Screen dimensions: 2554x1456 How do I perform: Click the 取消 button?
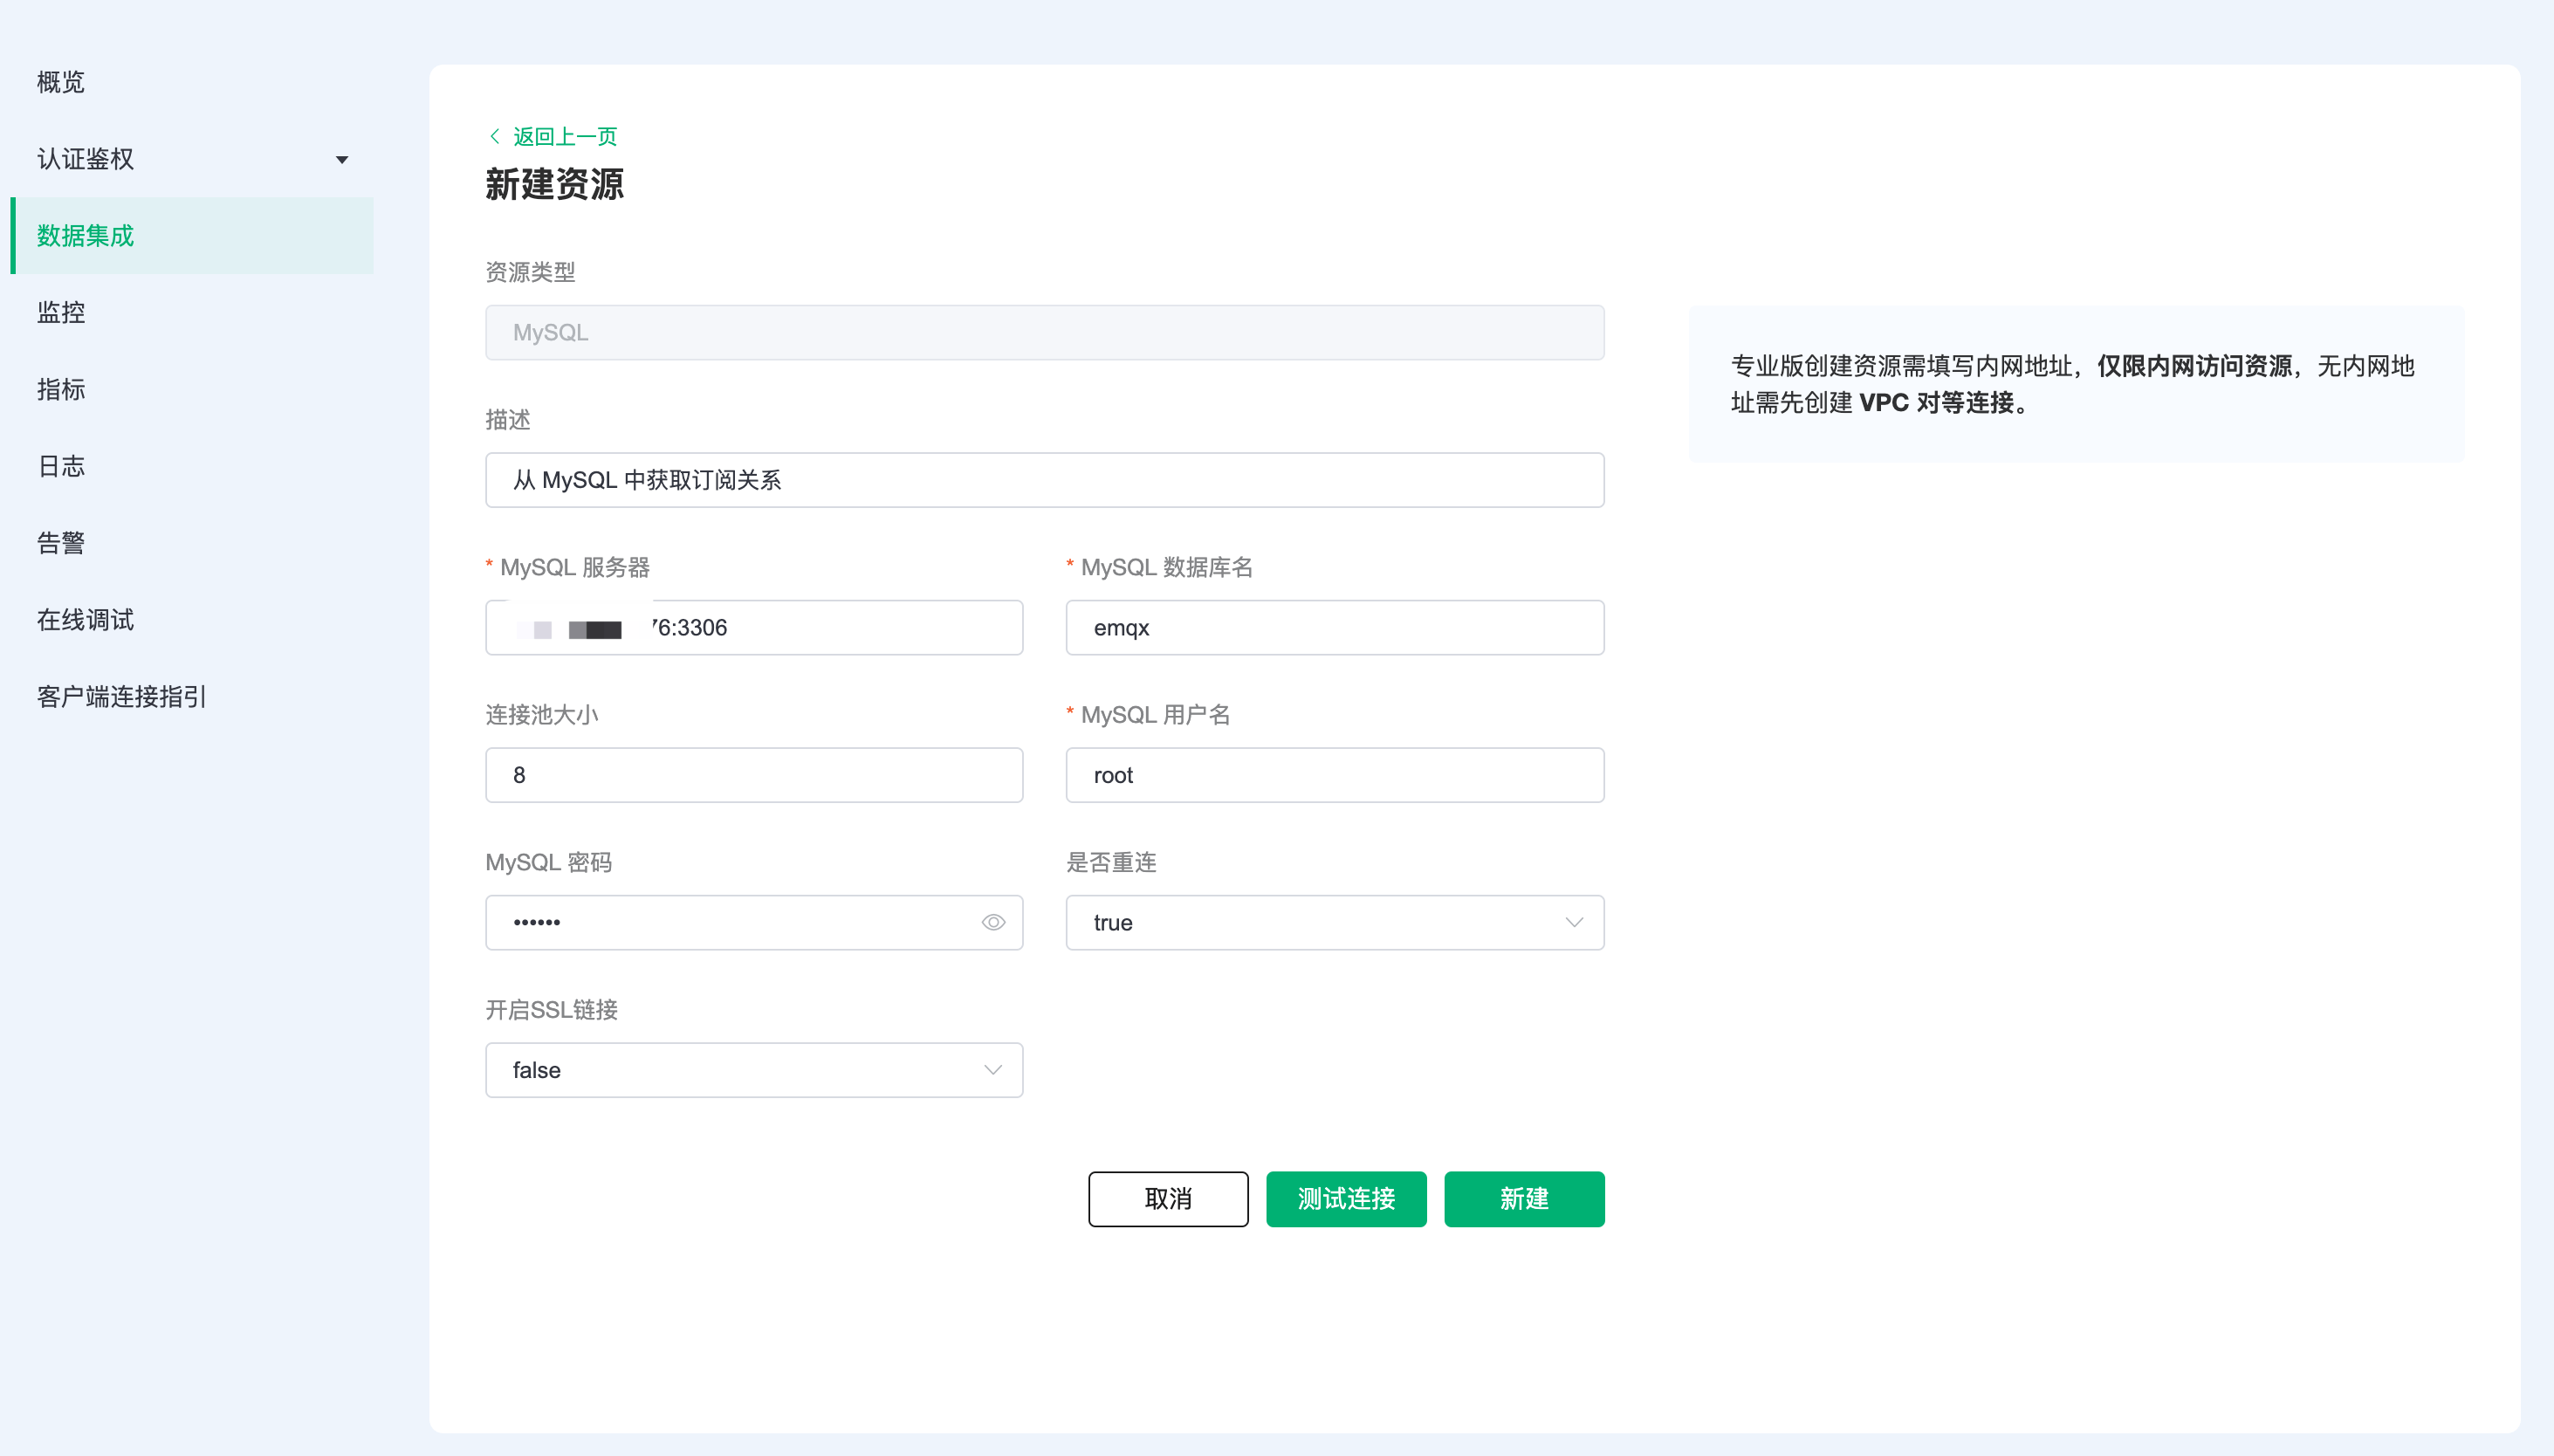point(1167,1198)
